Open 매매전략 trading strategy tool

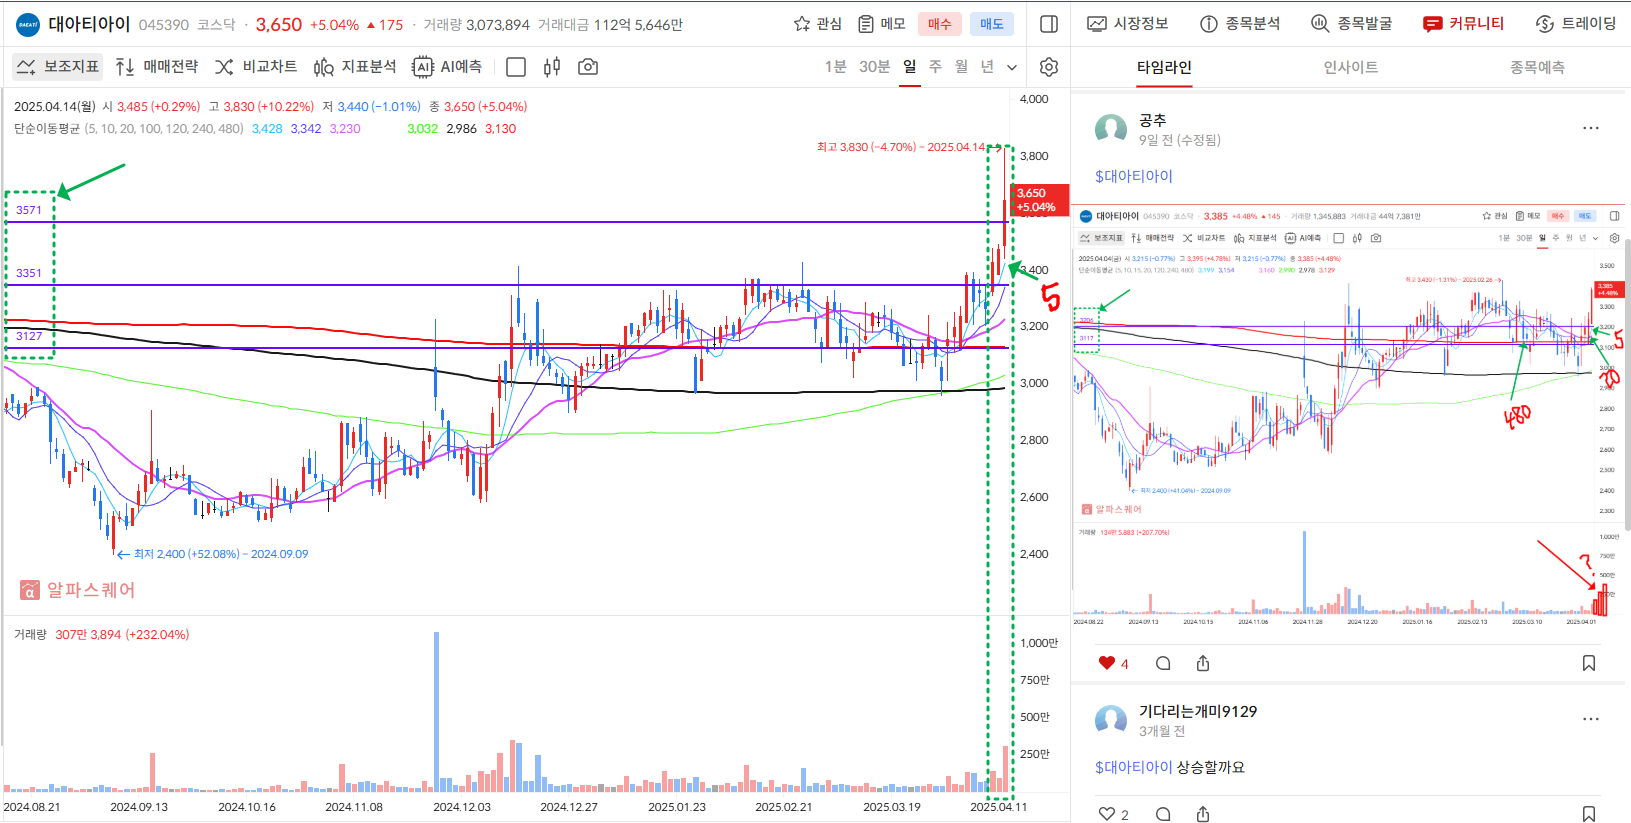point(157,67)
